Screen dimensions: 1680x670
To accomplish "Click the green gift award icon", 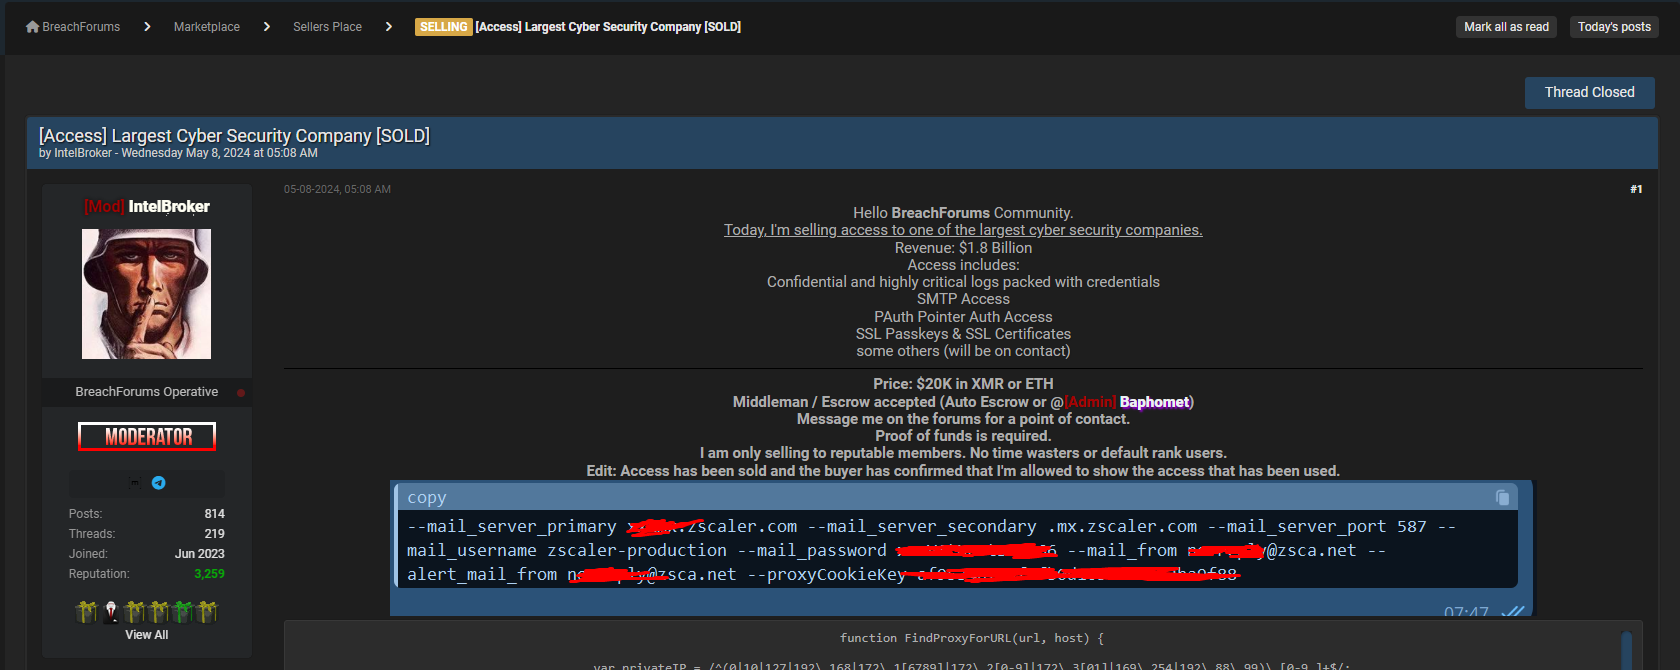I will pos(183,611).
